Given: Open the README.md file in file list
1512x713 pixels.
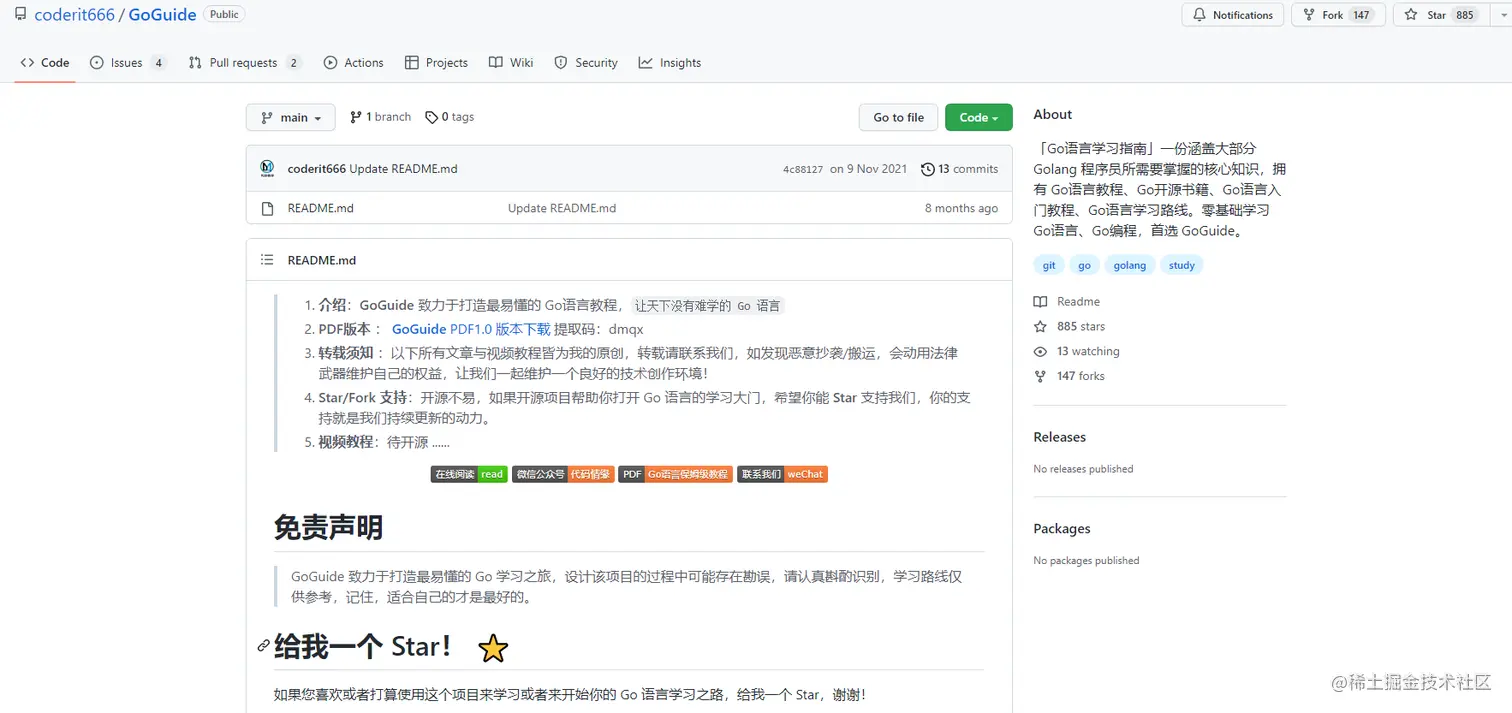Looking at the screenshot, I should coord(320,208).
